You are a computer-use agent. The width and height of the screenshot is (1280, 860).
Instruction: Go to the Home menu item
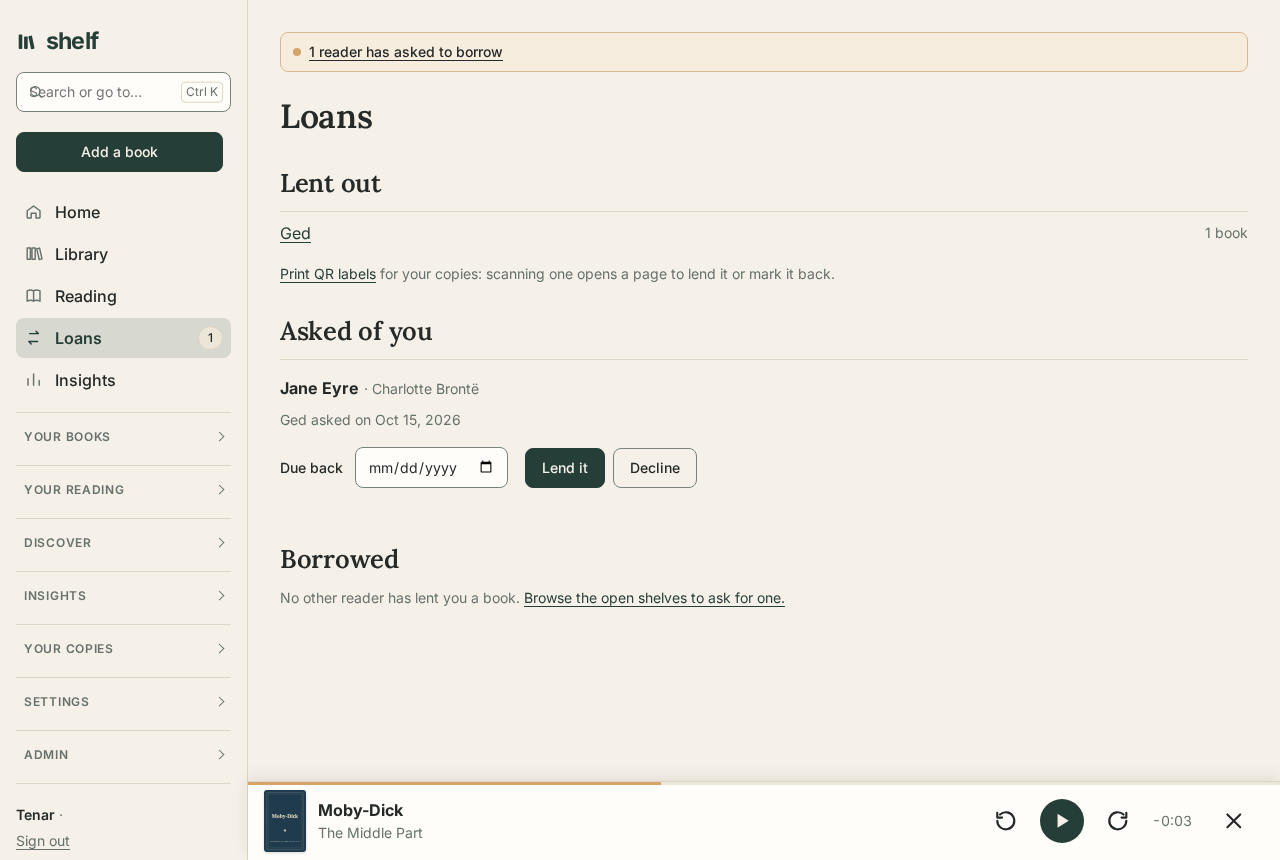point(123,212)
